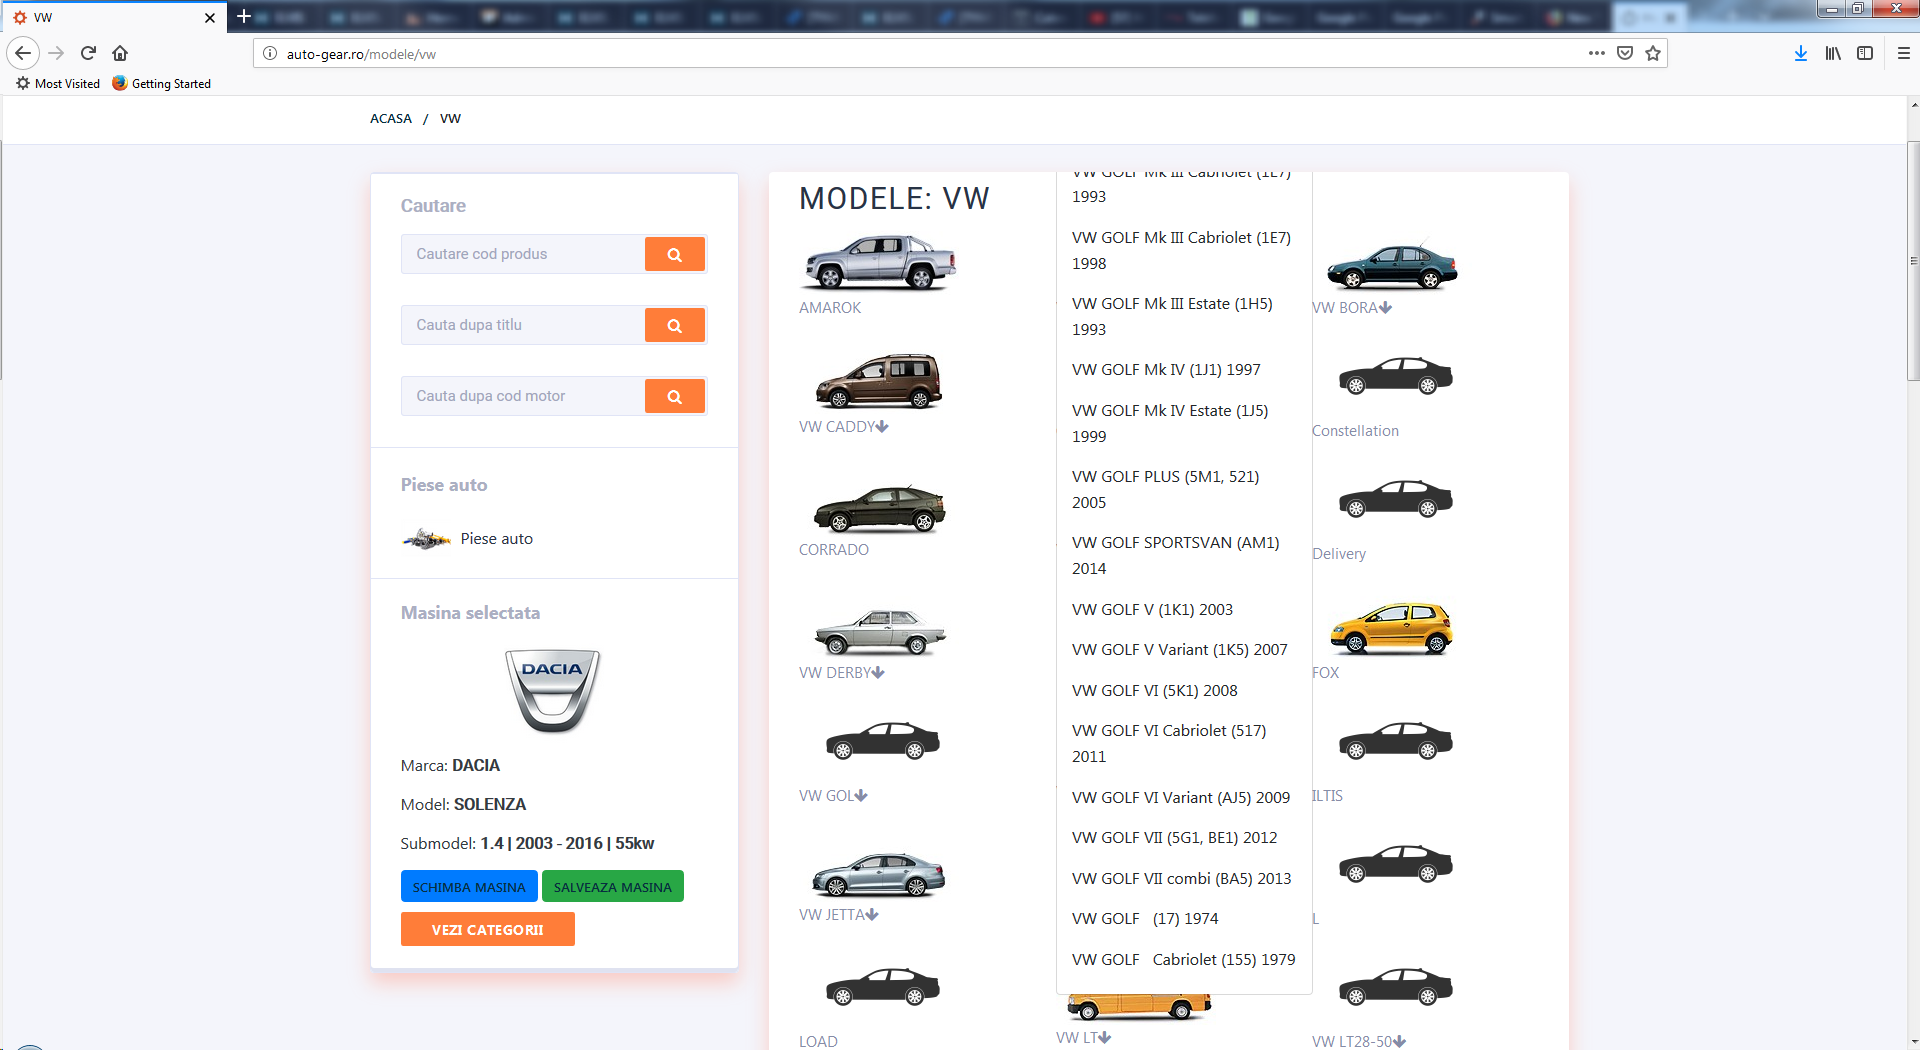
Task: Open the Constellation model link
Action: [x=1355, y=431]
